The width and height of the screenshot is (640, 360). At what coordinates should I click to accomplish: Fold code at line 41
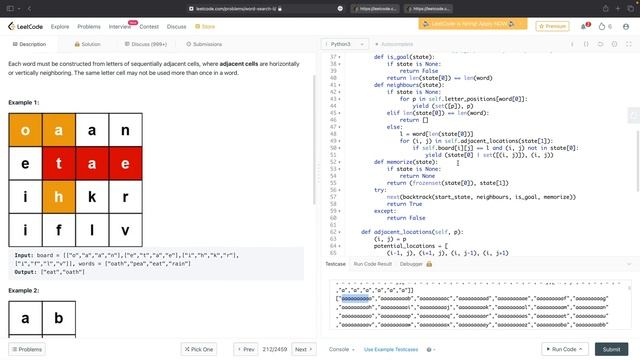point(339,85)
